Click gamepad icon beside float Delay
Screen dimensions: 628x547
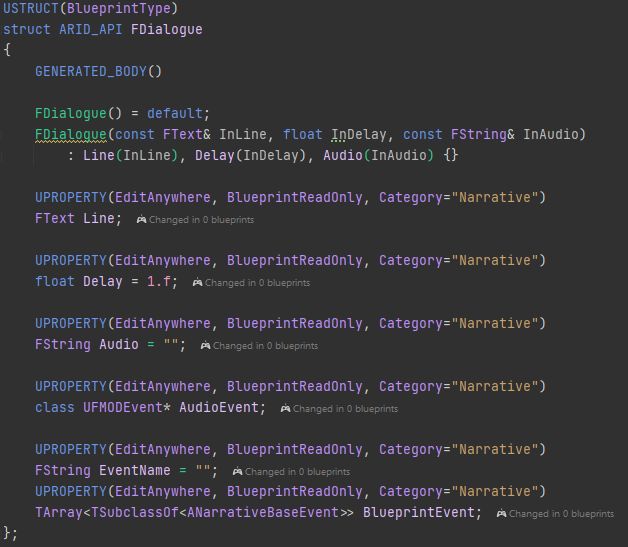tap(197, 282)
